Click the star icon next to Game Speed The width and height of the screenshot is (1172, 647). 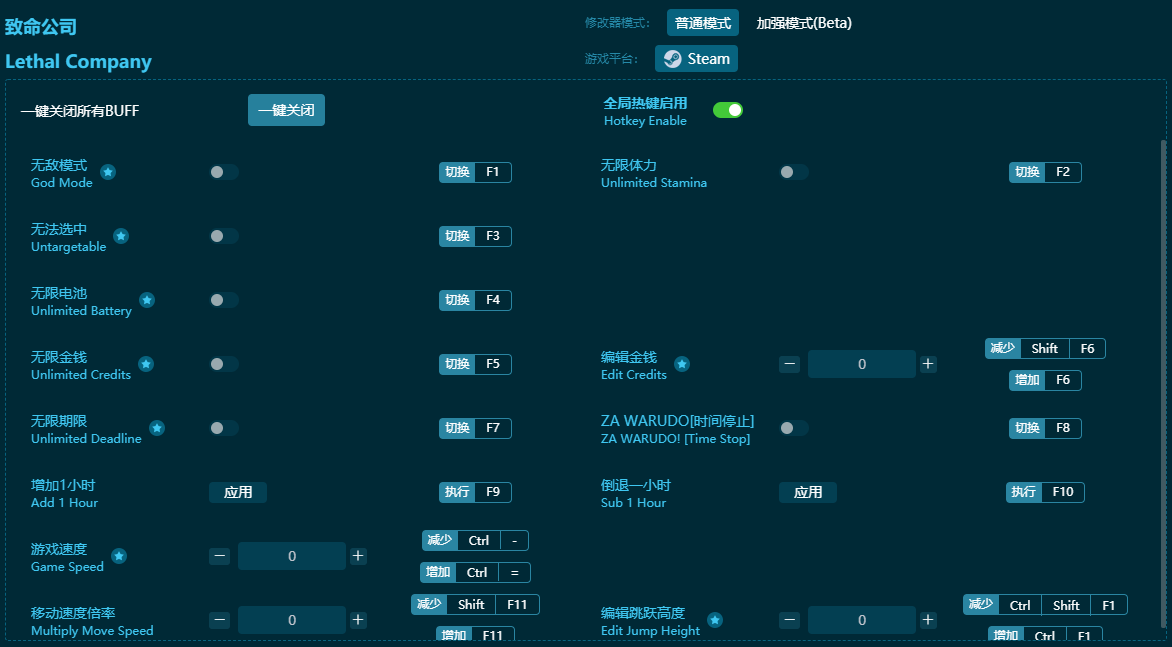119,556
